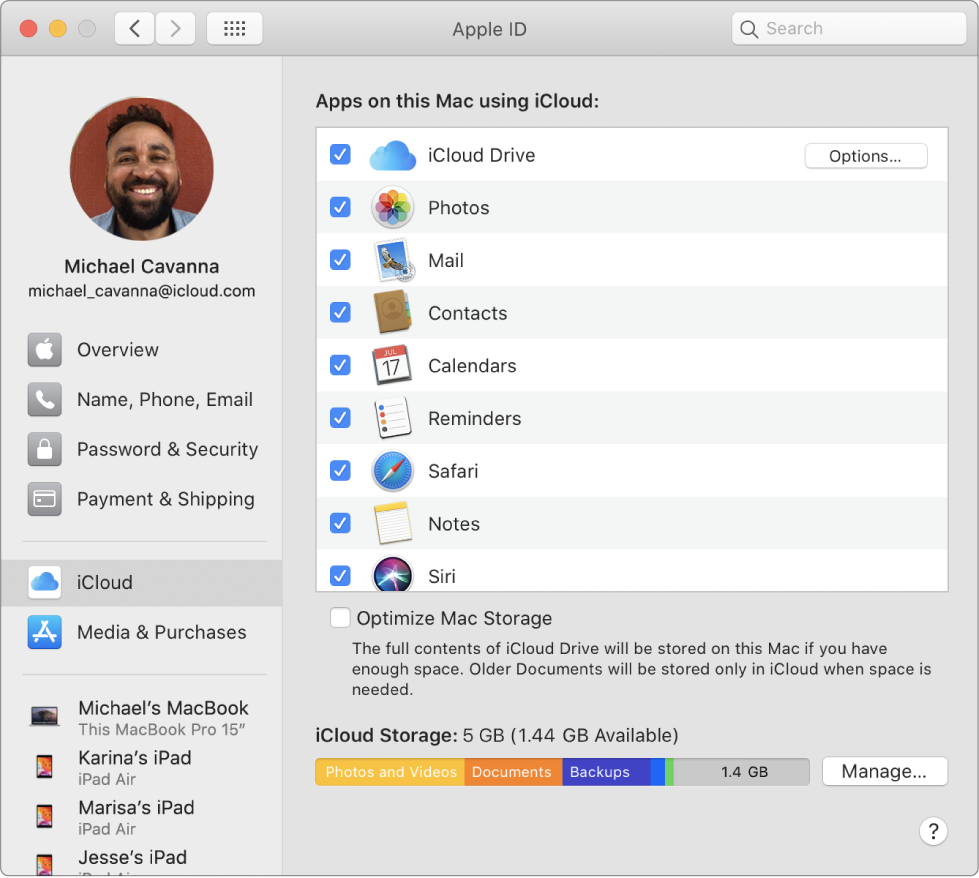Toggle the Notes sync checkbox
The width and height of the screenshot is (979, 878).
pyautogui.click(x=340, y=523)
